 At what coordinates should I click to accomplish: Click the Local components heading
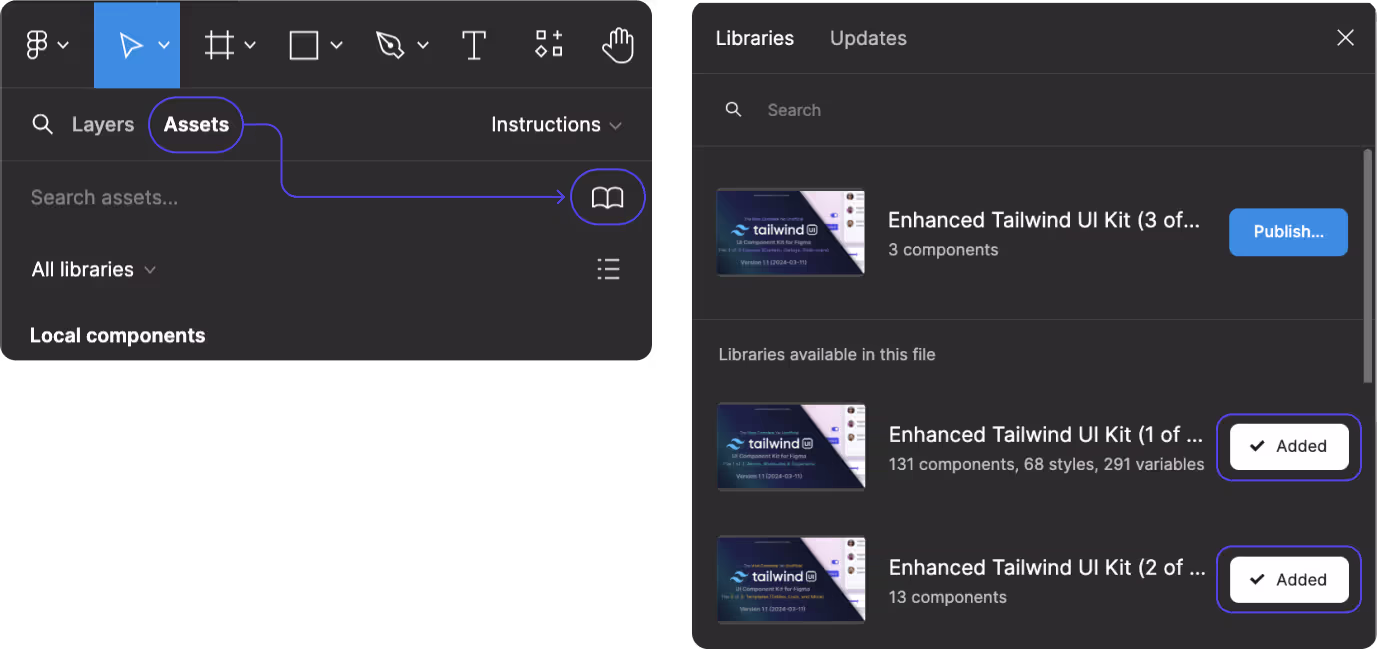118,336
